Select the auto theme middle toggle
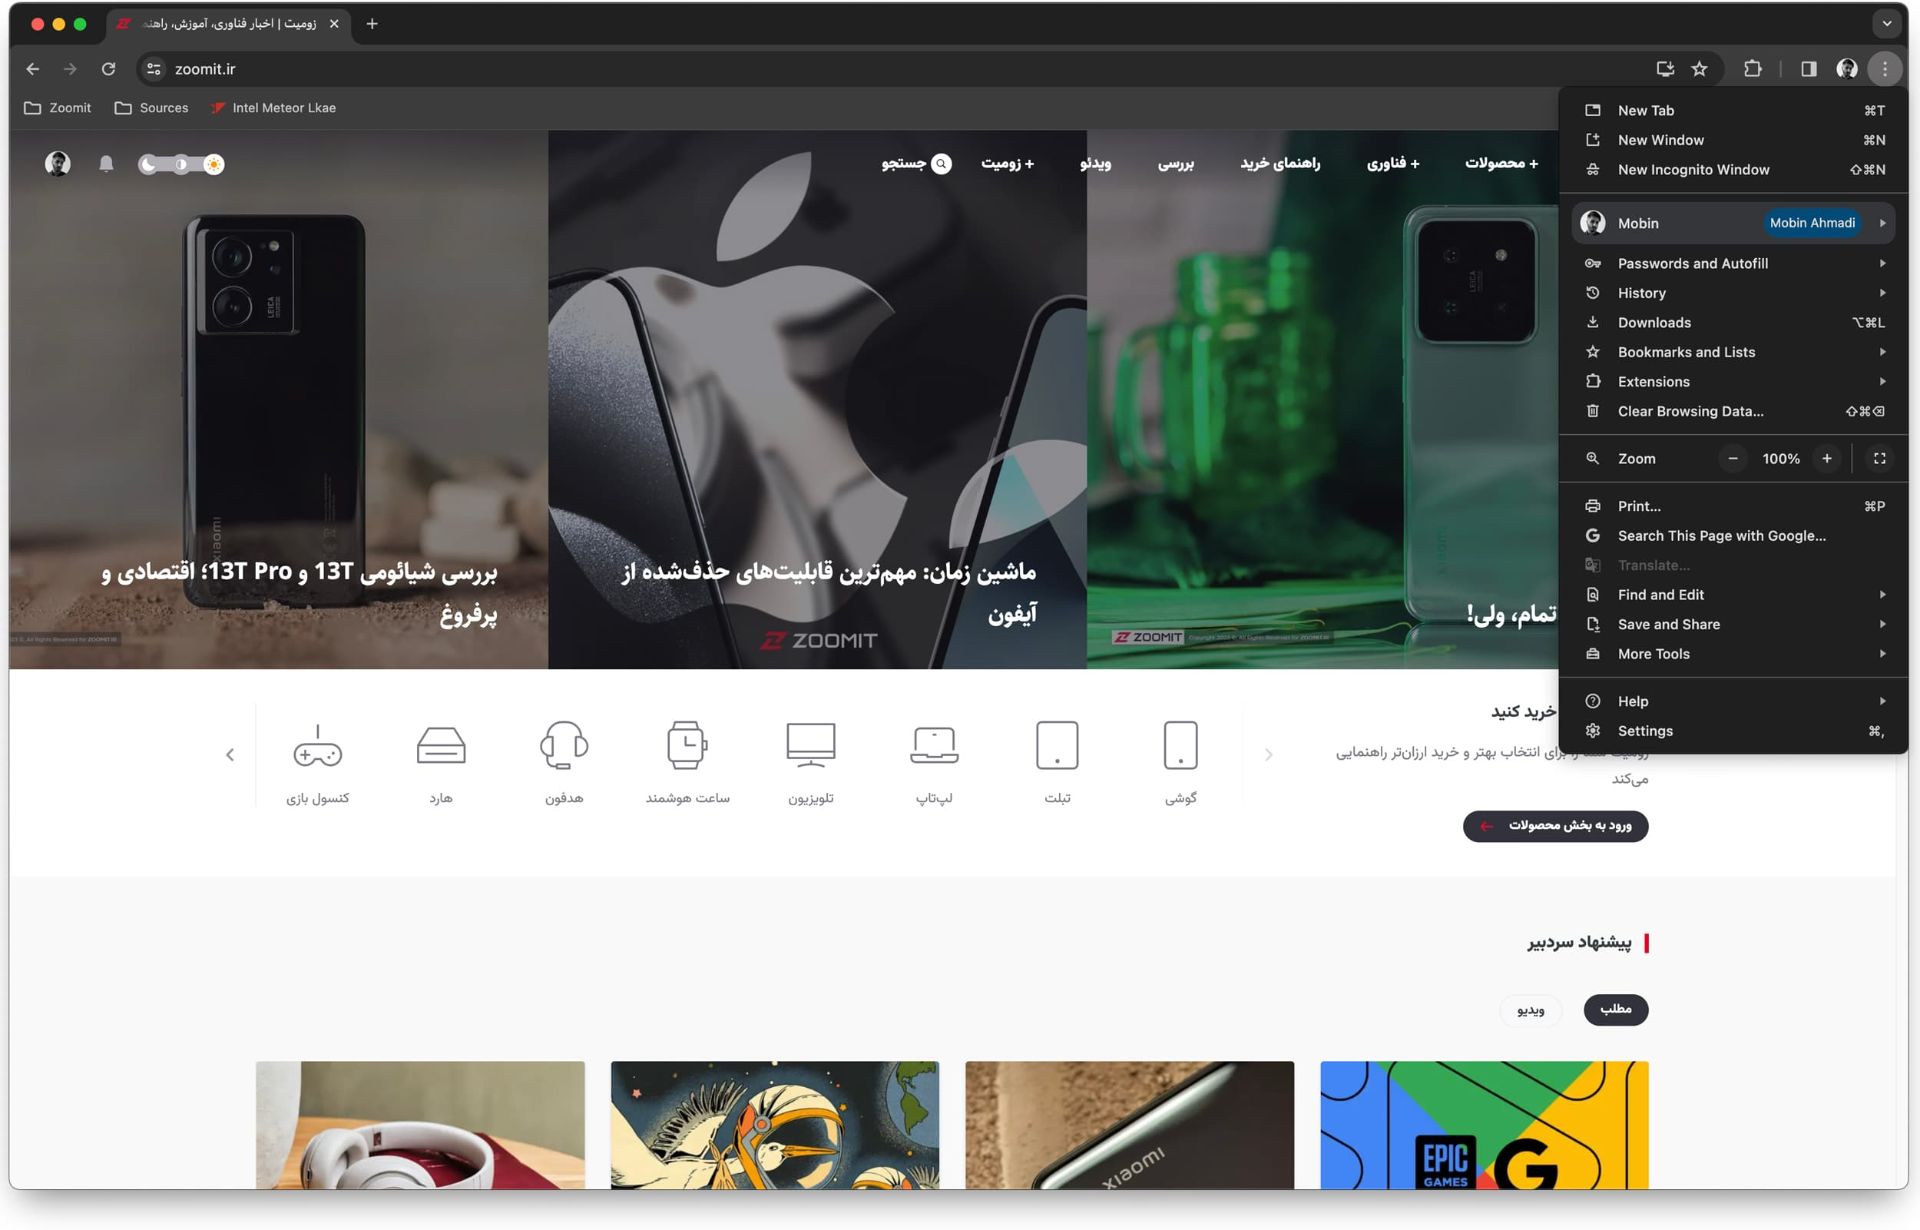Image resolution: width=1920 pixels, height=1230 pixels. pyautogui.click(x=181, y=164)
